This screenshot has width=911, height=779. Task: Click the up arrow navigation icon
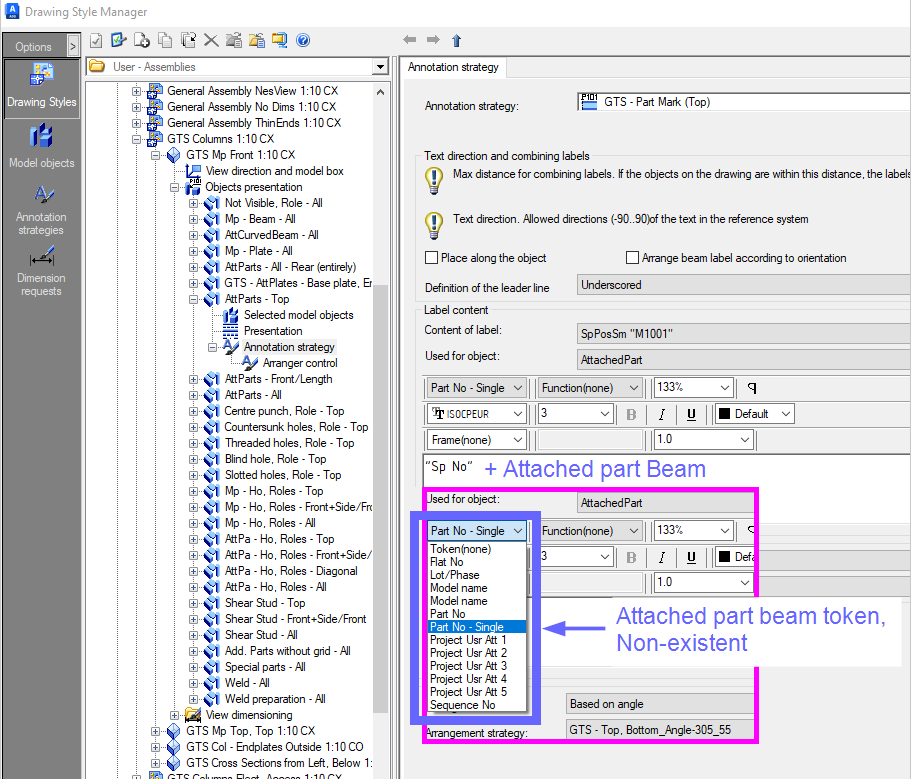(x=456, y=40)
